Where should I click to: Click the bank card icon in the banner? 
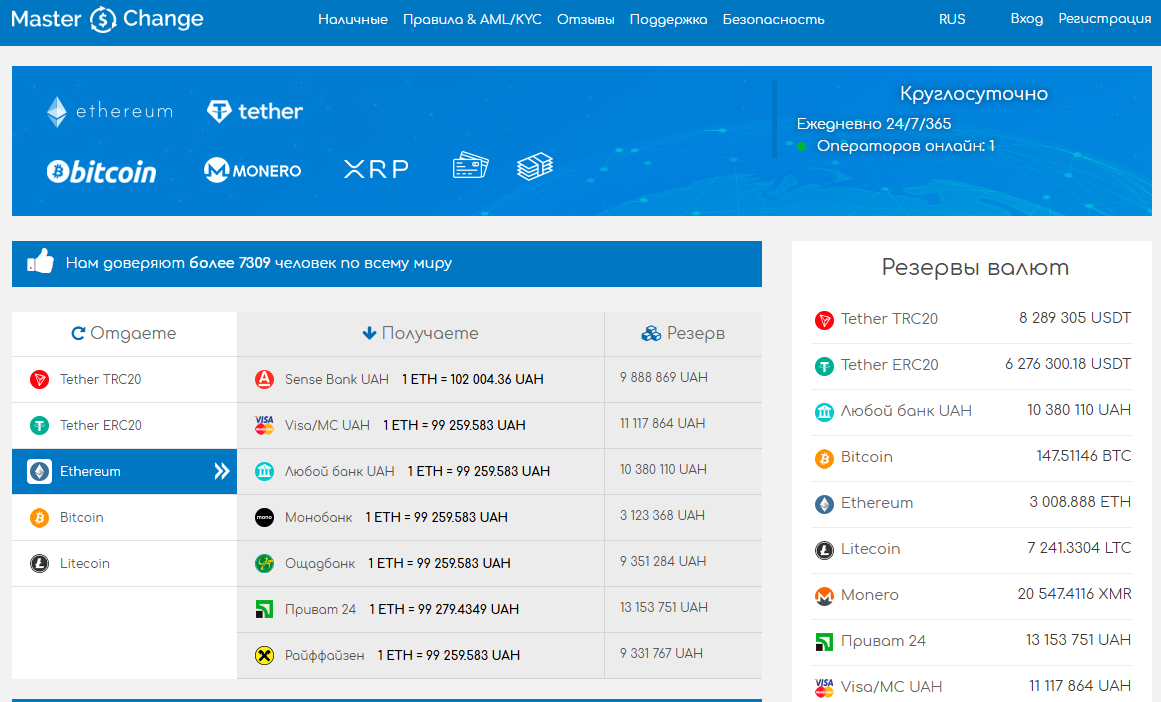(470, 165)
